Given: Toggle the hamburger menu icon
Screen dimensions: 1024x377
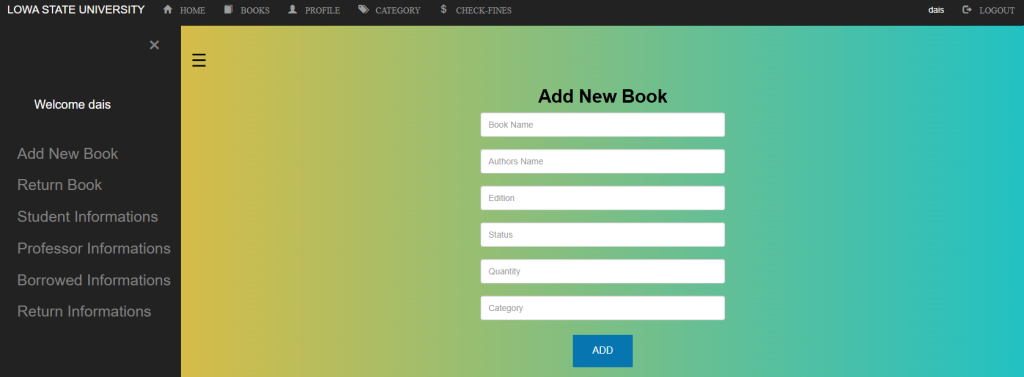Looking at the screenshot, I should pyautogui.click(x=199, y=60).
